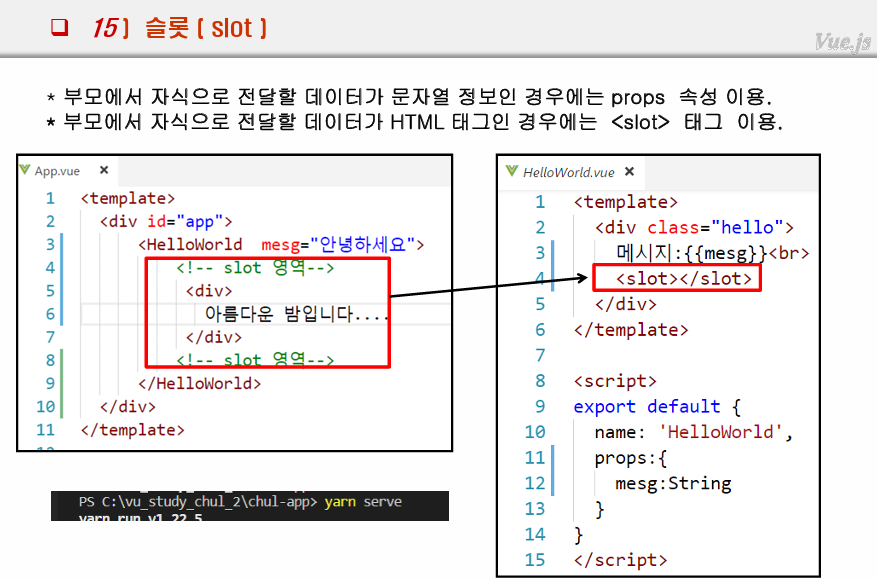Click the mesg="안녕하세요" attribute

click(338, 244)
